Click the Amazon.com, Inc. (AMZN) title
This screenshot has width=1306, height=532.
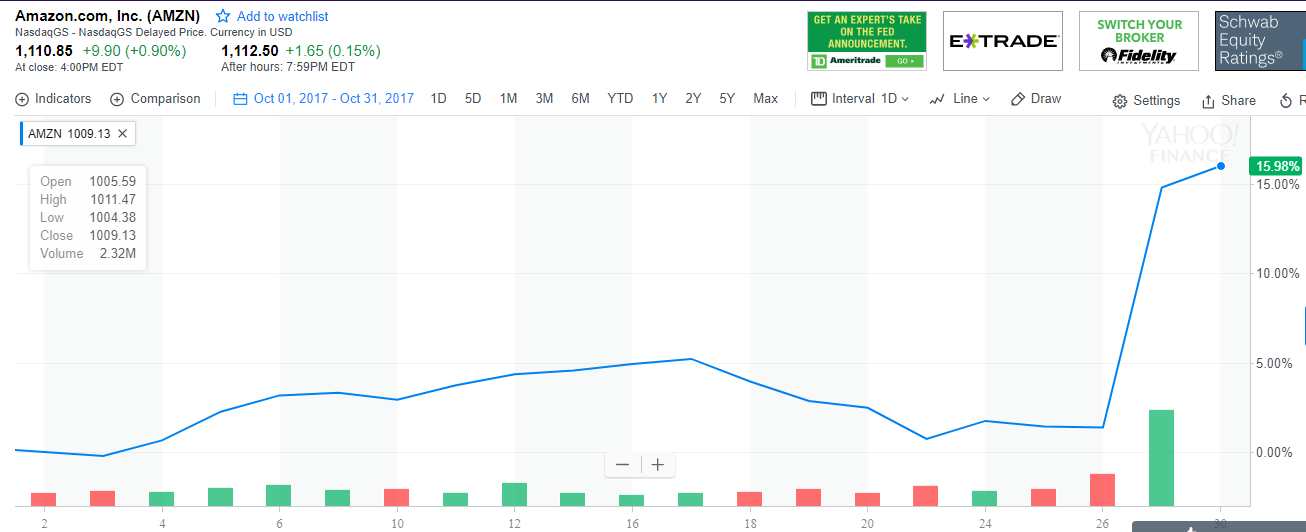click(x=107, y=16)
